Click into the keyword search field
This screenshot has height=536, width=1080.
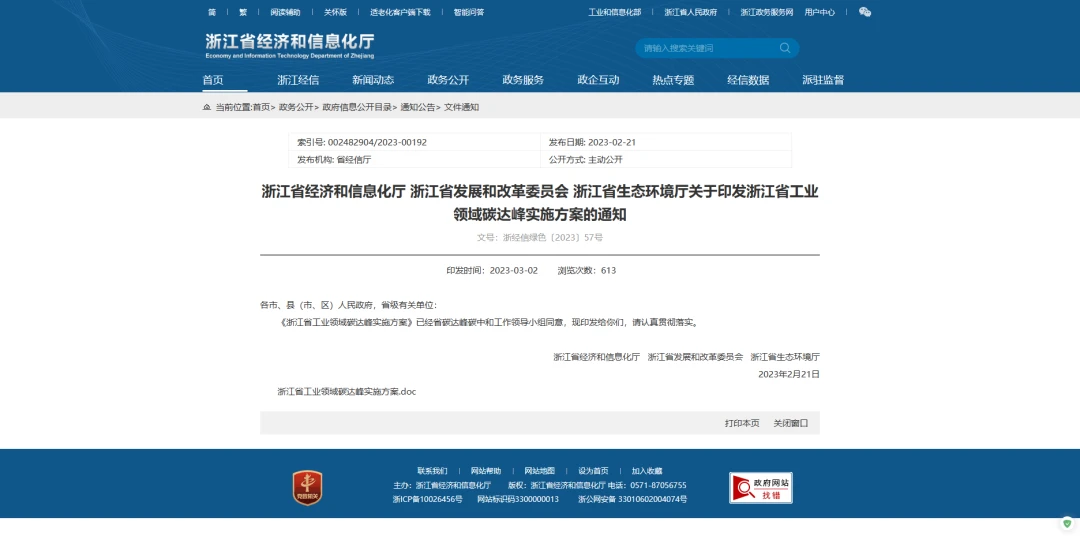coord(705,48)
